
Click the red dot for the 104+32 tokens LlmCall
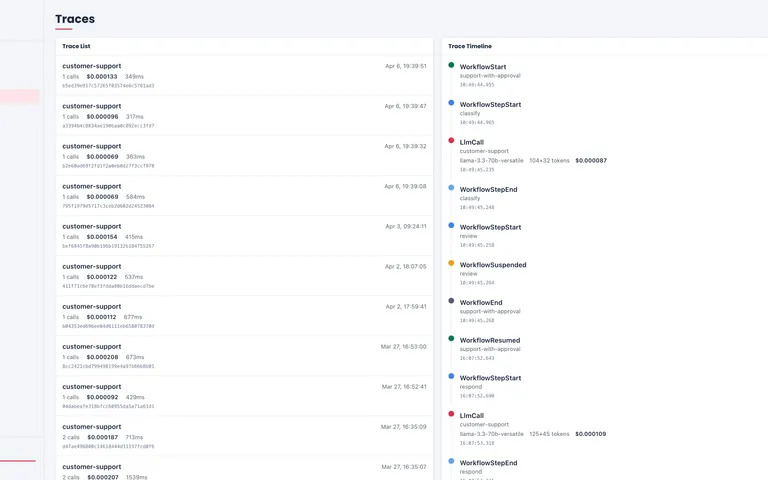(x=451, y=141)
